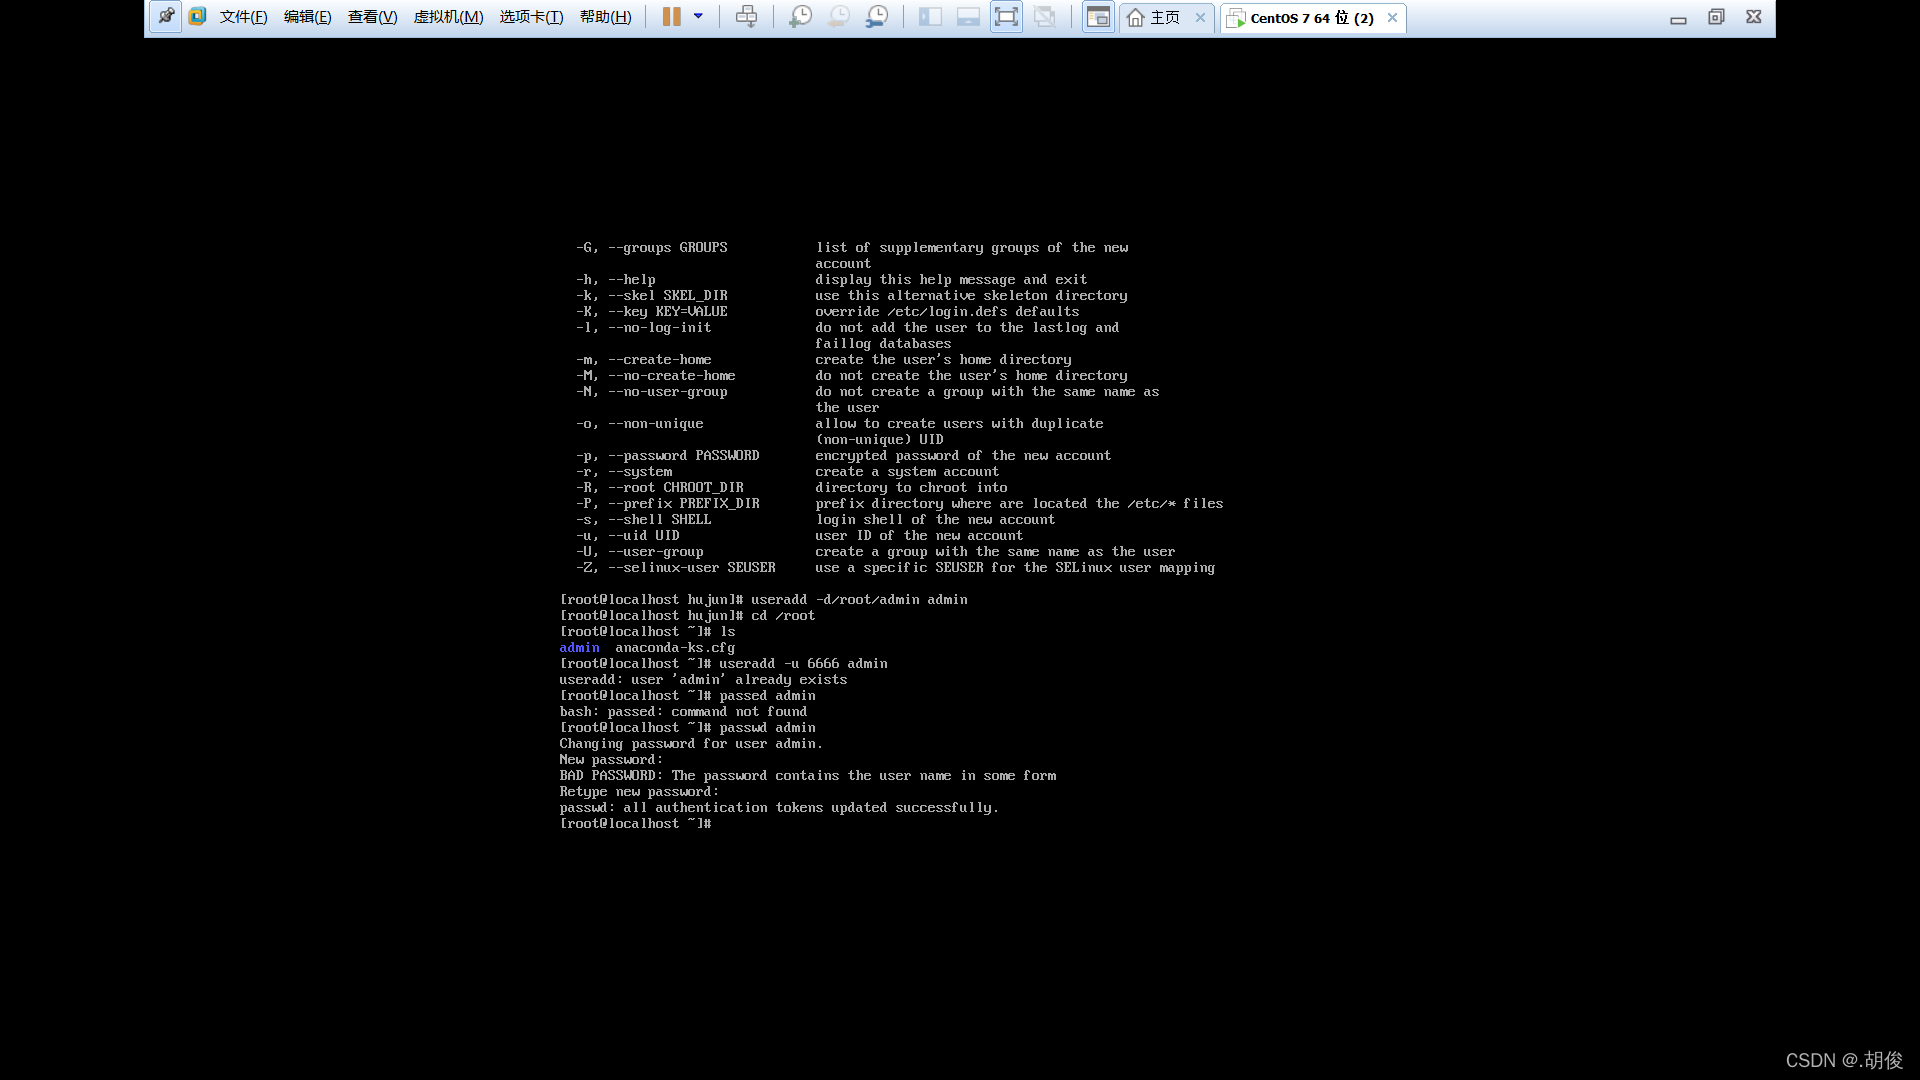Click the '-G, --groups GROUPS' option text
1920x1080 pixels.
tap(651, 247)
